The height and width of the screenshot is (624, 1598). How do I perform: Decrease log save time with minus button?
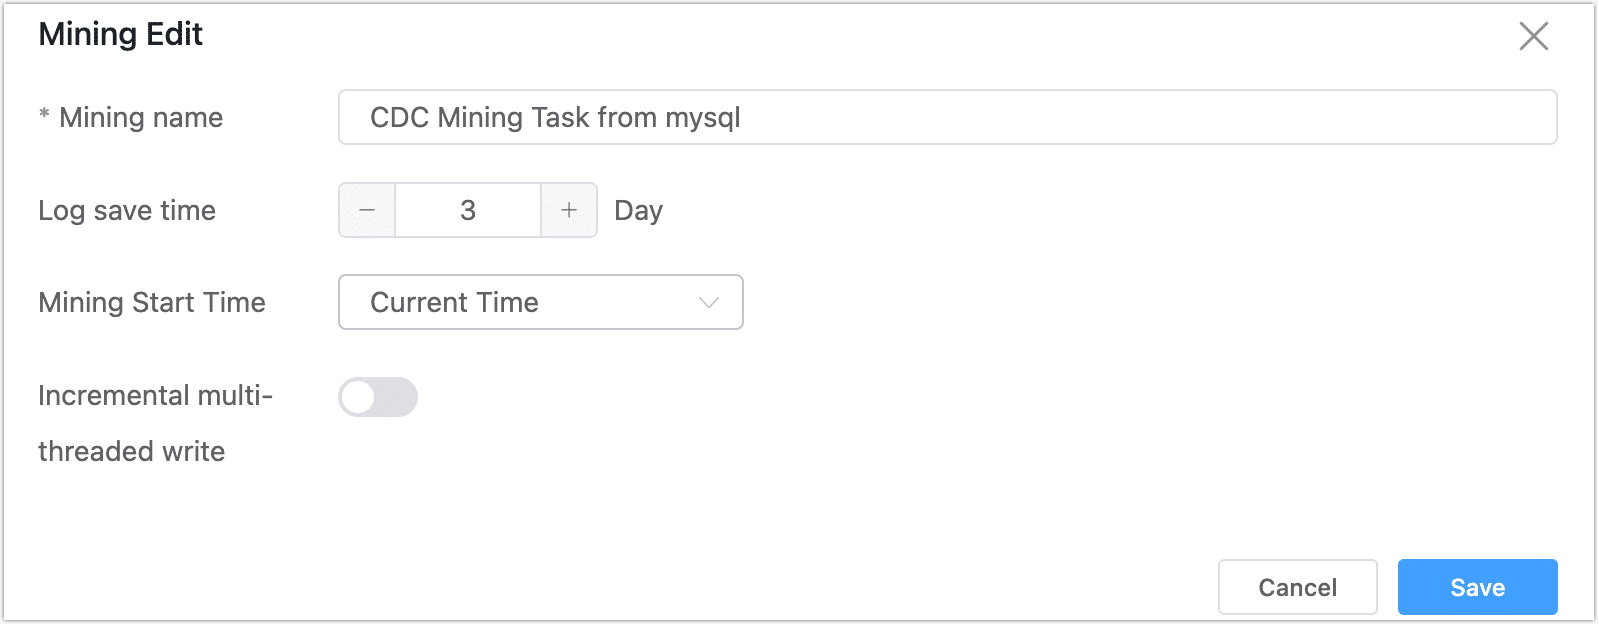(x=367, y=210)
